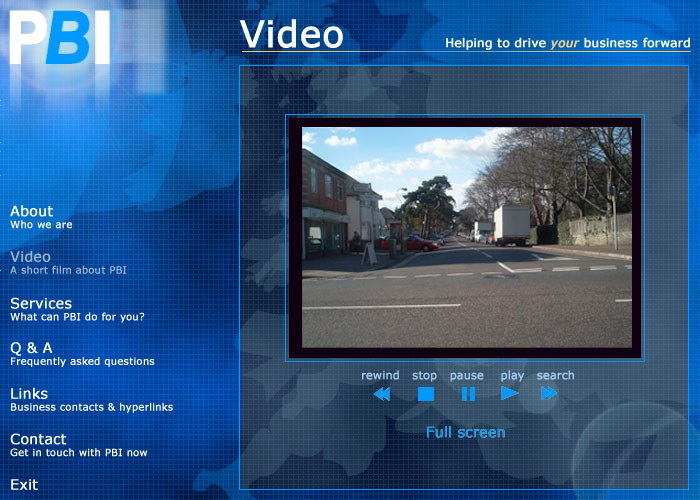
Task: Click the 'What can PBI do for you?' subtitle
Action: 77,317
